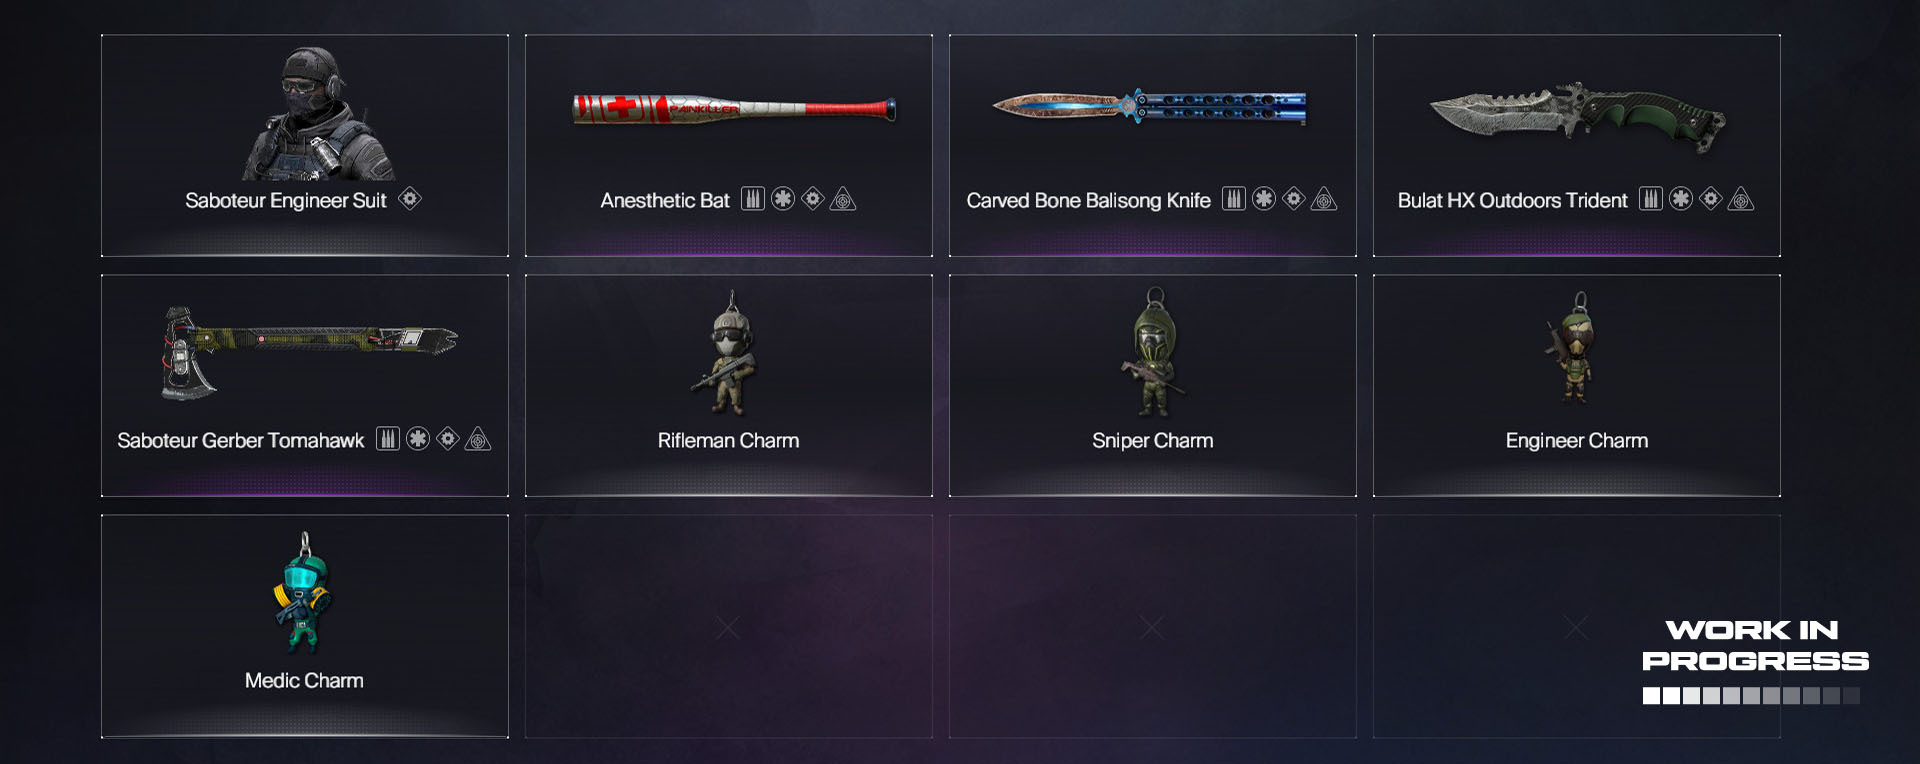Screen dimensions: 1920x764
Task: Select the Engineer Charm figure
Action: 1574,348
